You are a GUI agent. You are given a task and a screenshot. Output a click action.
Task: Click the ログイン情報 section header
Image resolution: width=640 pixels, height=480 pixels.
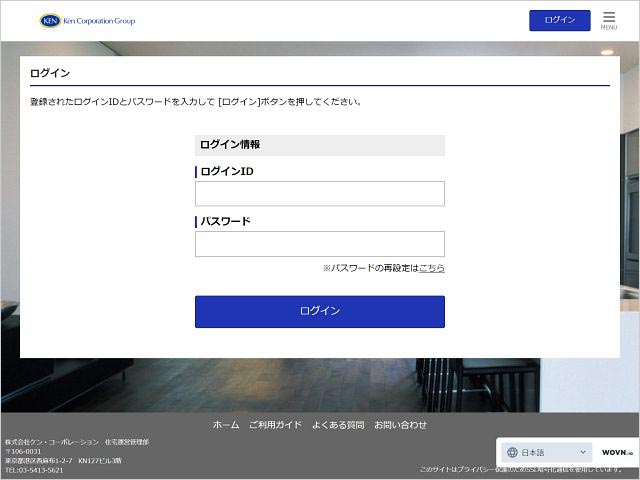(230, 145)
